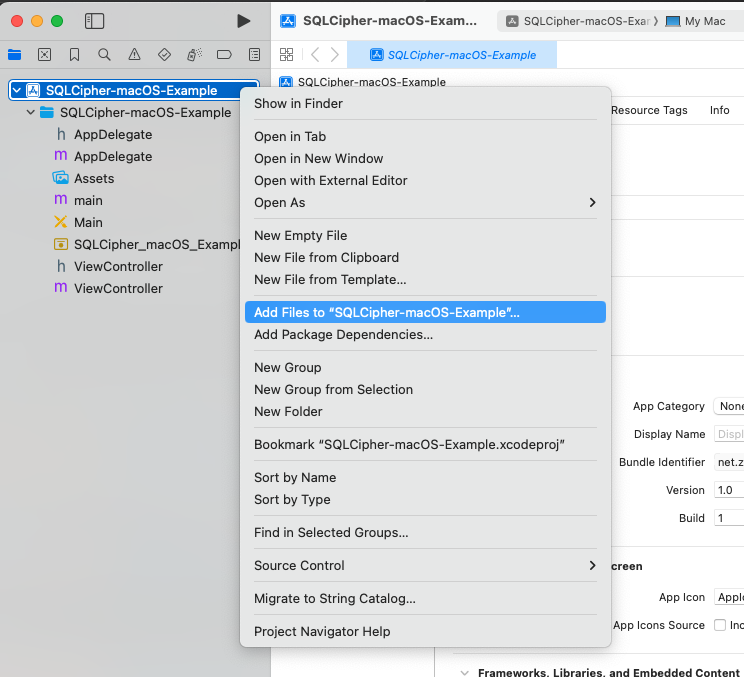Viewport: 744px width, 677px height.
Task: Choose Add Files to SQLCipher-macOS-Example
Action: [x=425, y=312]
